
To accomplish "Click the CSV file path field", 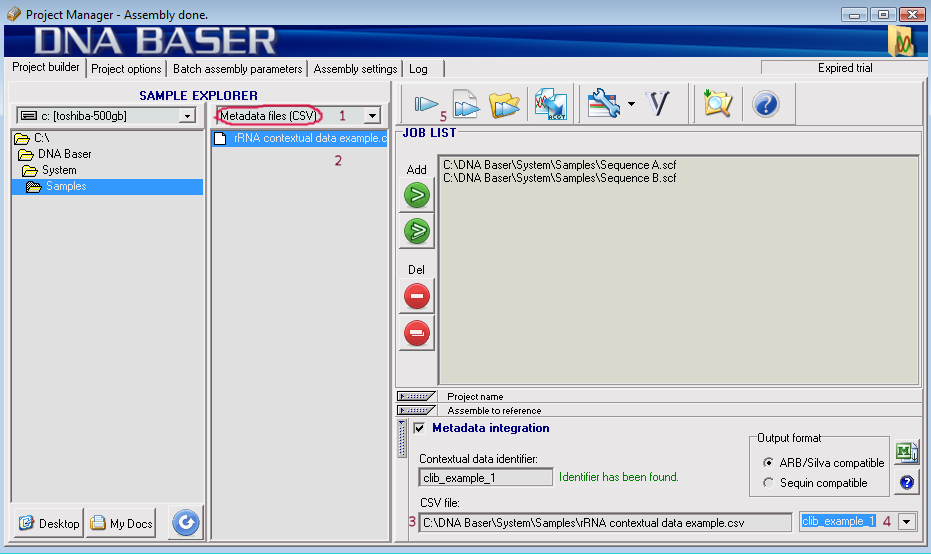I will click(x=605, y=523).
